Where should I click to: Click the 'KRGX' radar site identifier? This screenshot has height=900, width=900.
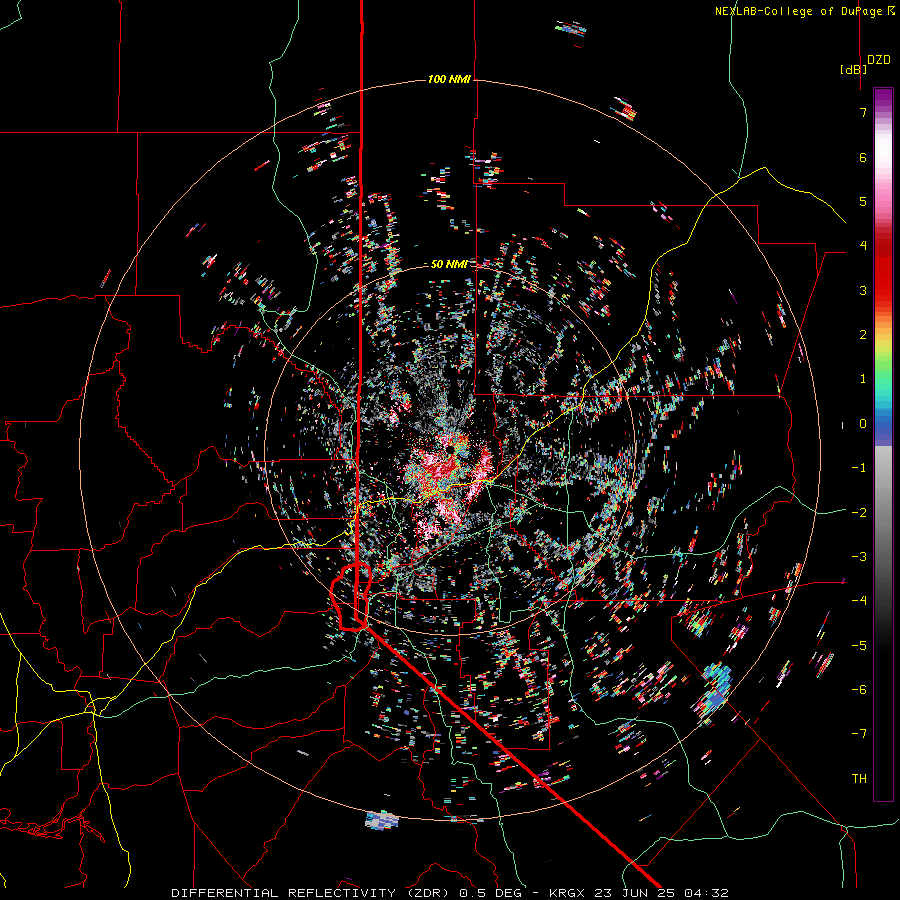[567, 893]
